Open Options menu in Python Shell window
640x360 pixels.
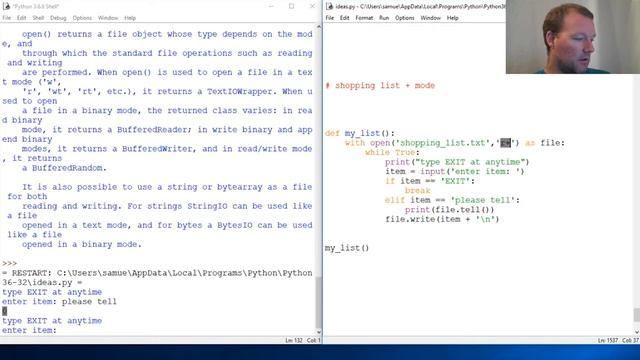[82, 18]
